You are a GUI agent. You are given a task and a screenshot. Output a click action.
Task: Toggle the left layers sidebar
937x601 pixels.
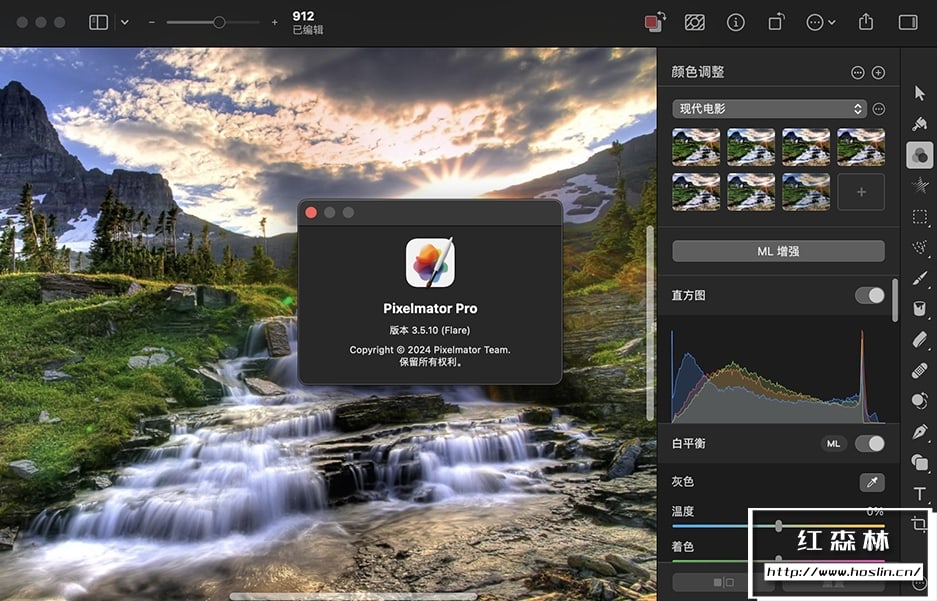click(x=99, y=23)
